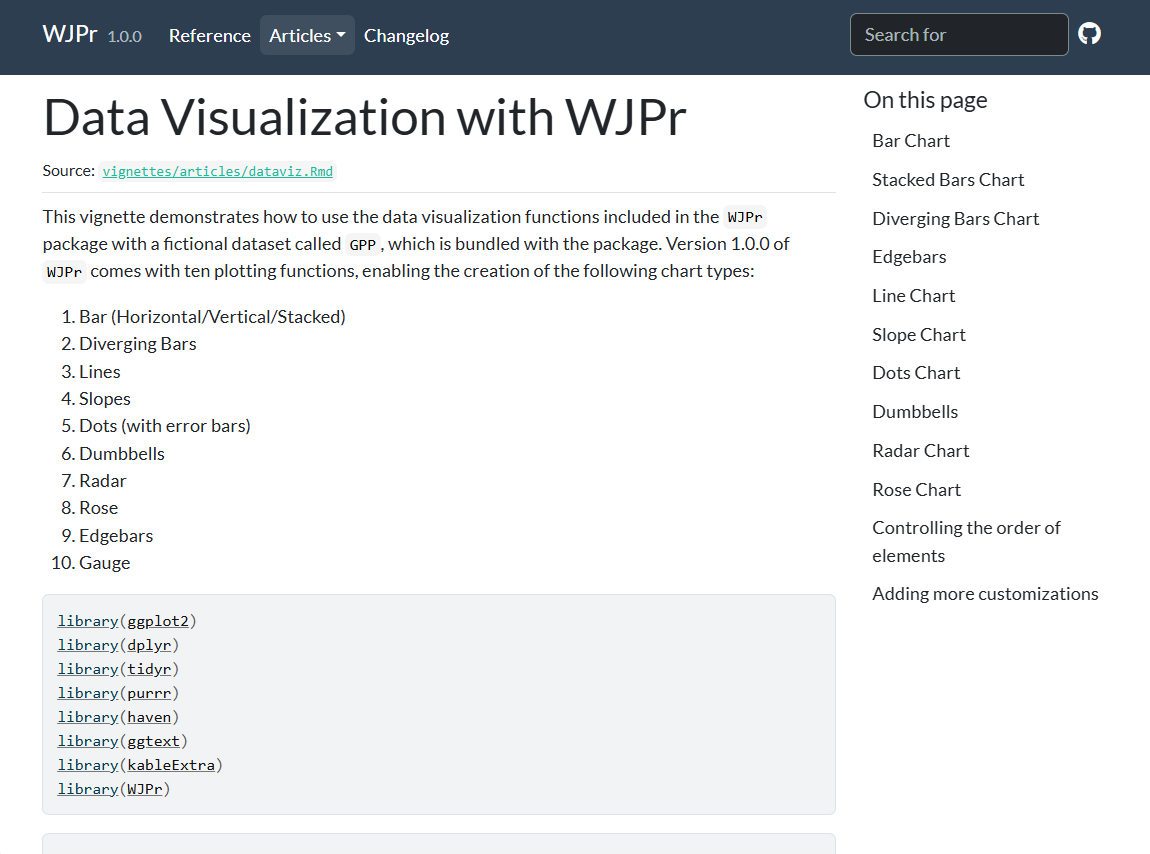
Task: Jump to Edgebars section
Action: 909,257
